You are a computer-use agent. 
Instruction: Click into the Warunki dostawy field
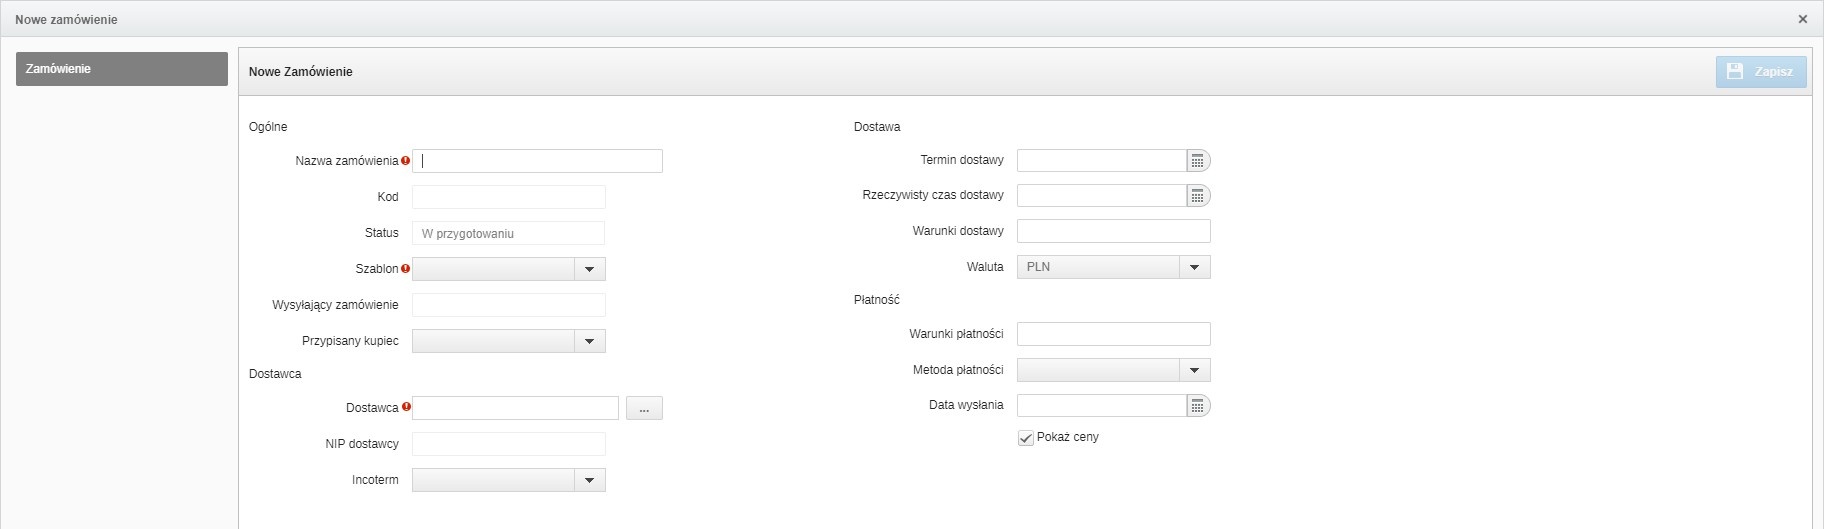point(1113,232)
